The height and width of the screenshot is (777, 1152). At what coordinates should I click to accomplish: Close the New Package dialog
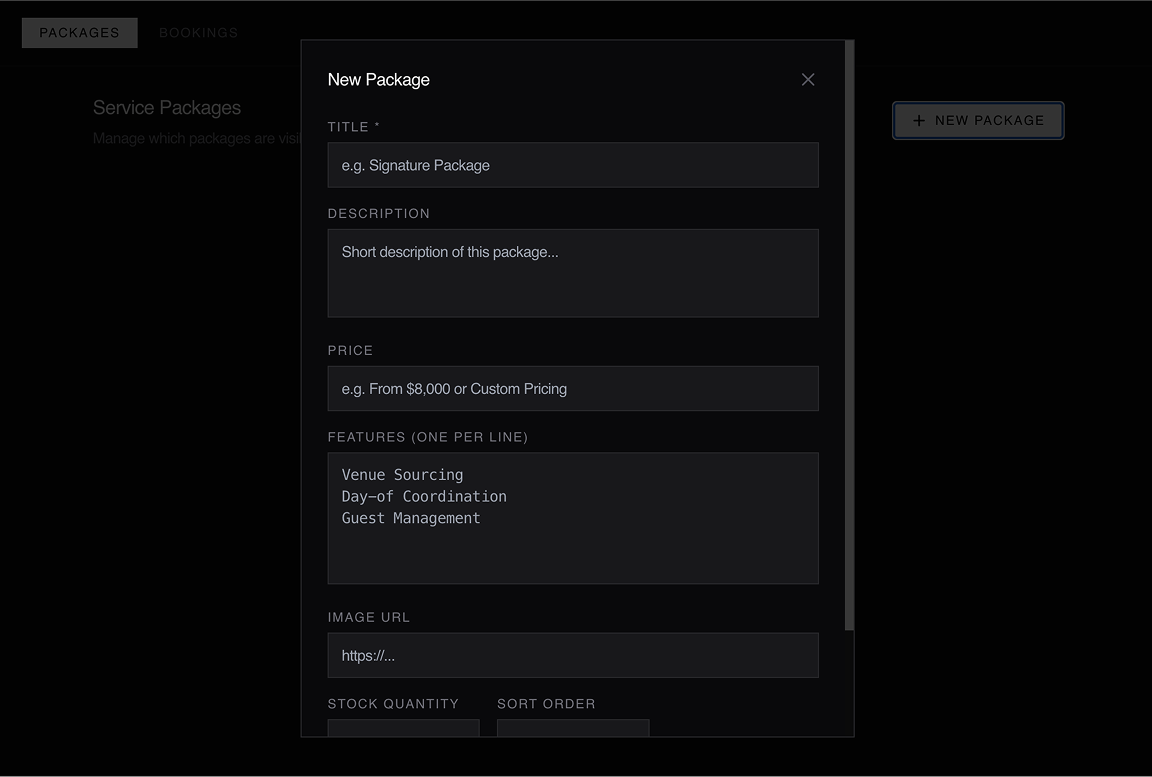(x=808, y=80)
